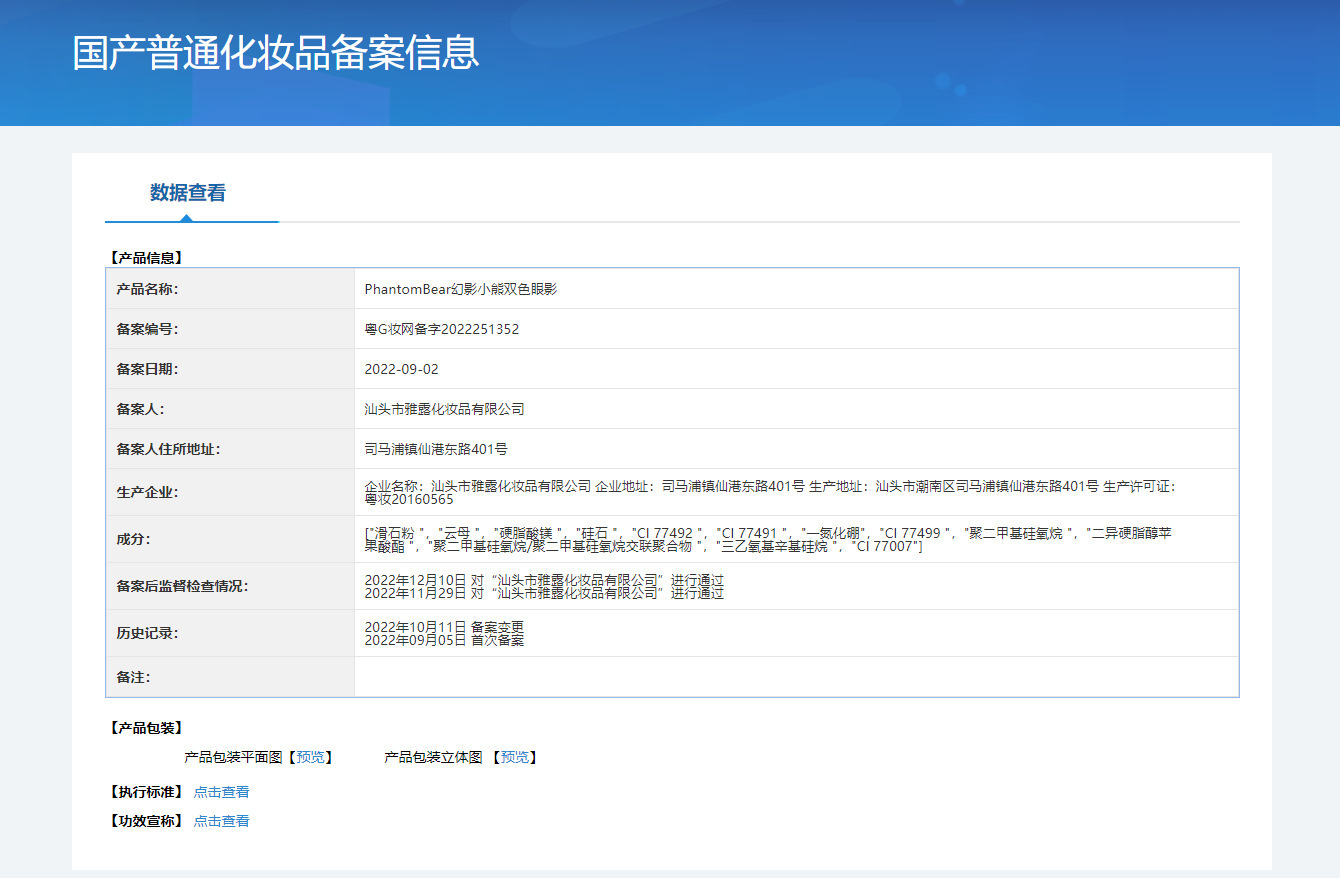Preview the 产品包装平面图 image
1340x878 pixels.
point(310,757)
